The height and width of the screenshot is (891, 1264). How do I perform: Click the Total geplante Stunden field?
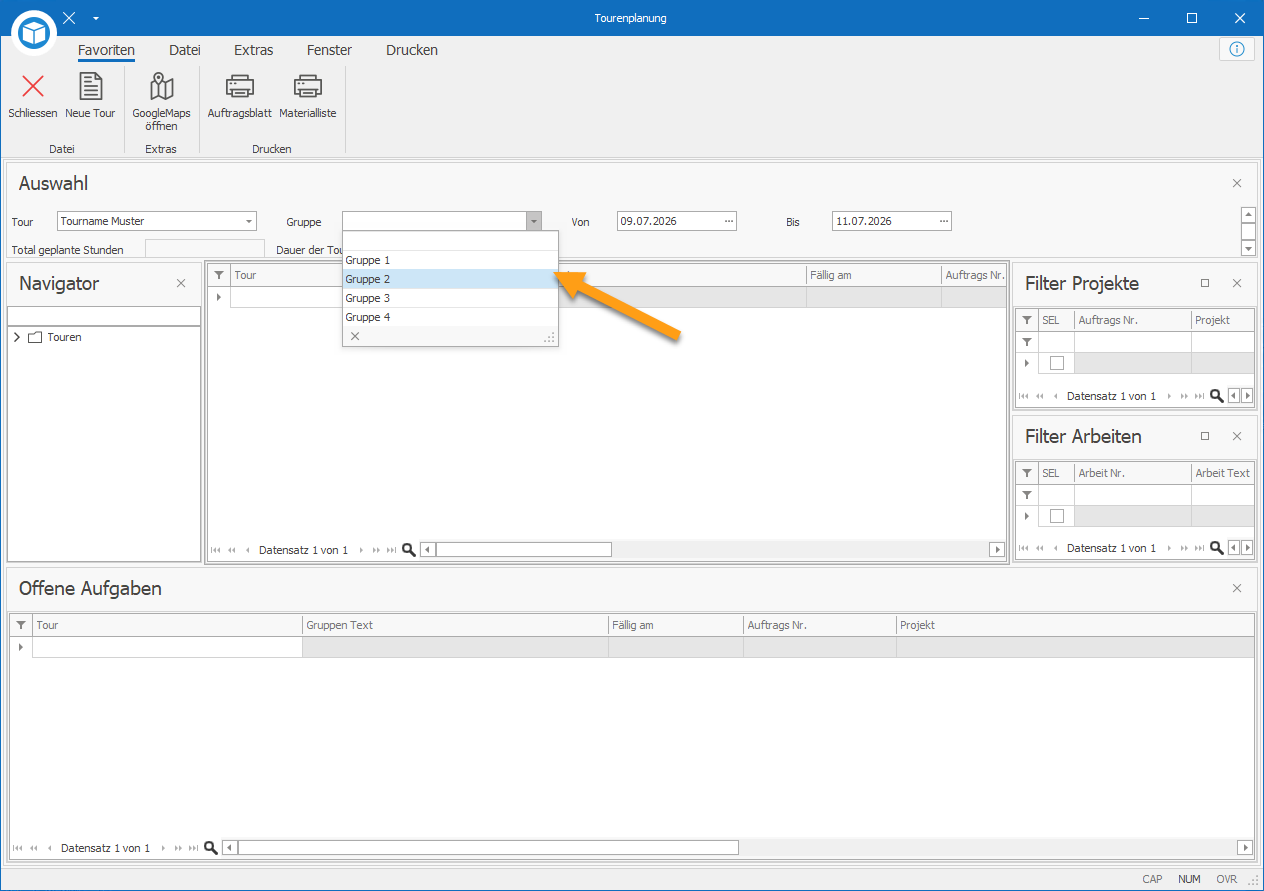click(205, 249)
